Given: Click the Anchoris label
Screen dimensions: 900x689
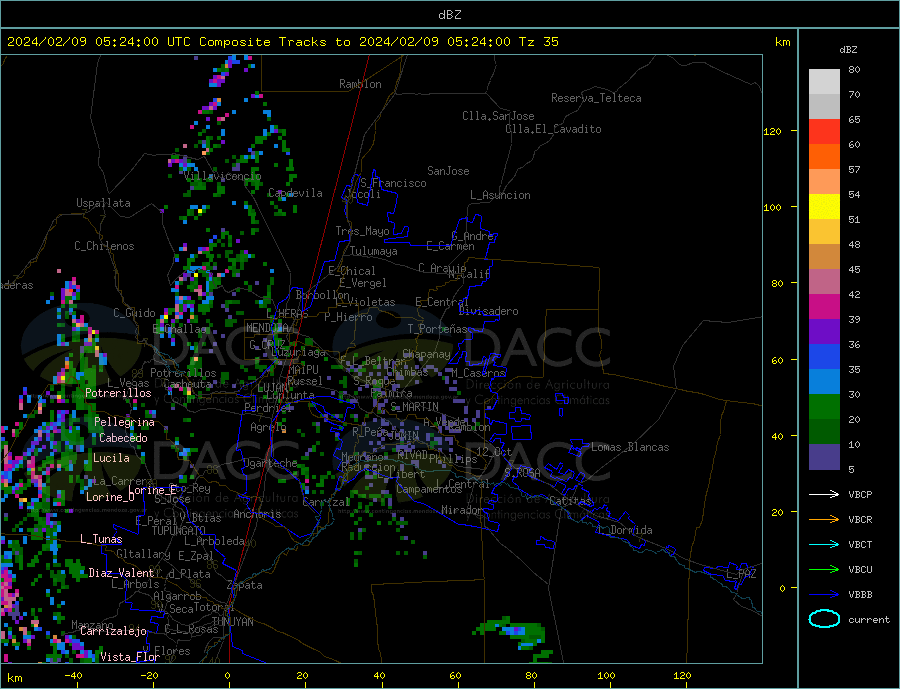Looking at the screenshot, I should pos(257,514).
